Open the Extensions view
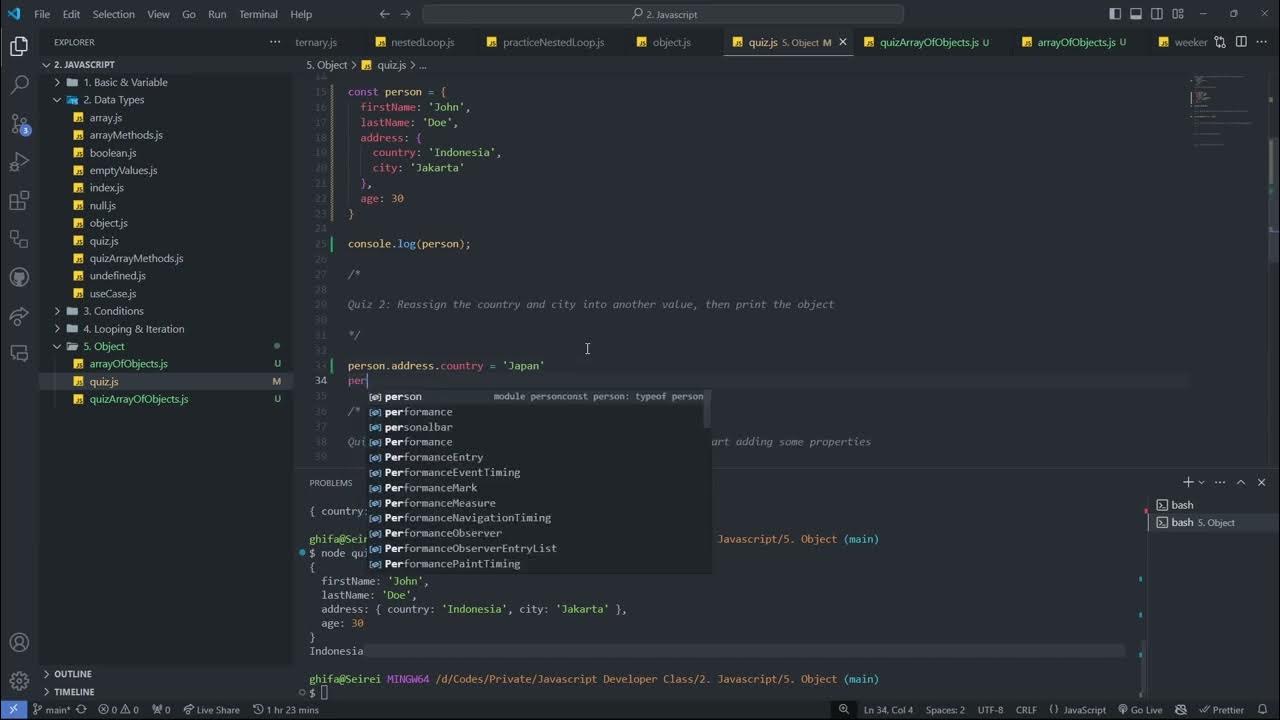Viewport: 1280px width, 720px height. (x=19, y=201)
